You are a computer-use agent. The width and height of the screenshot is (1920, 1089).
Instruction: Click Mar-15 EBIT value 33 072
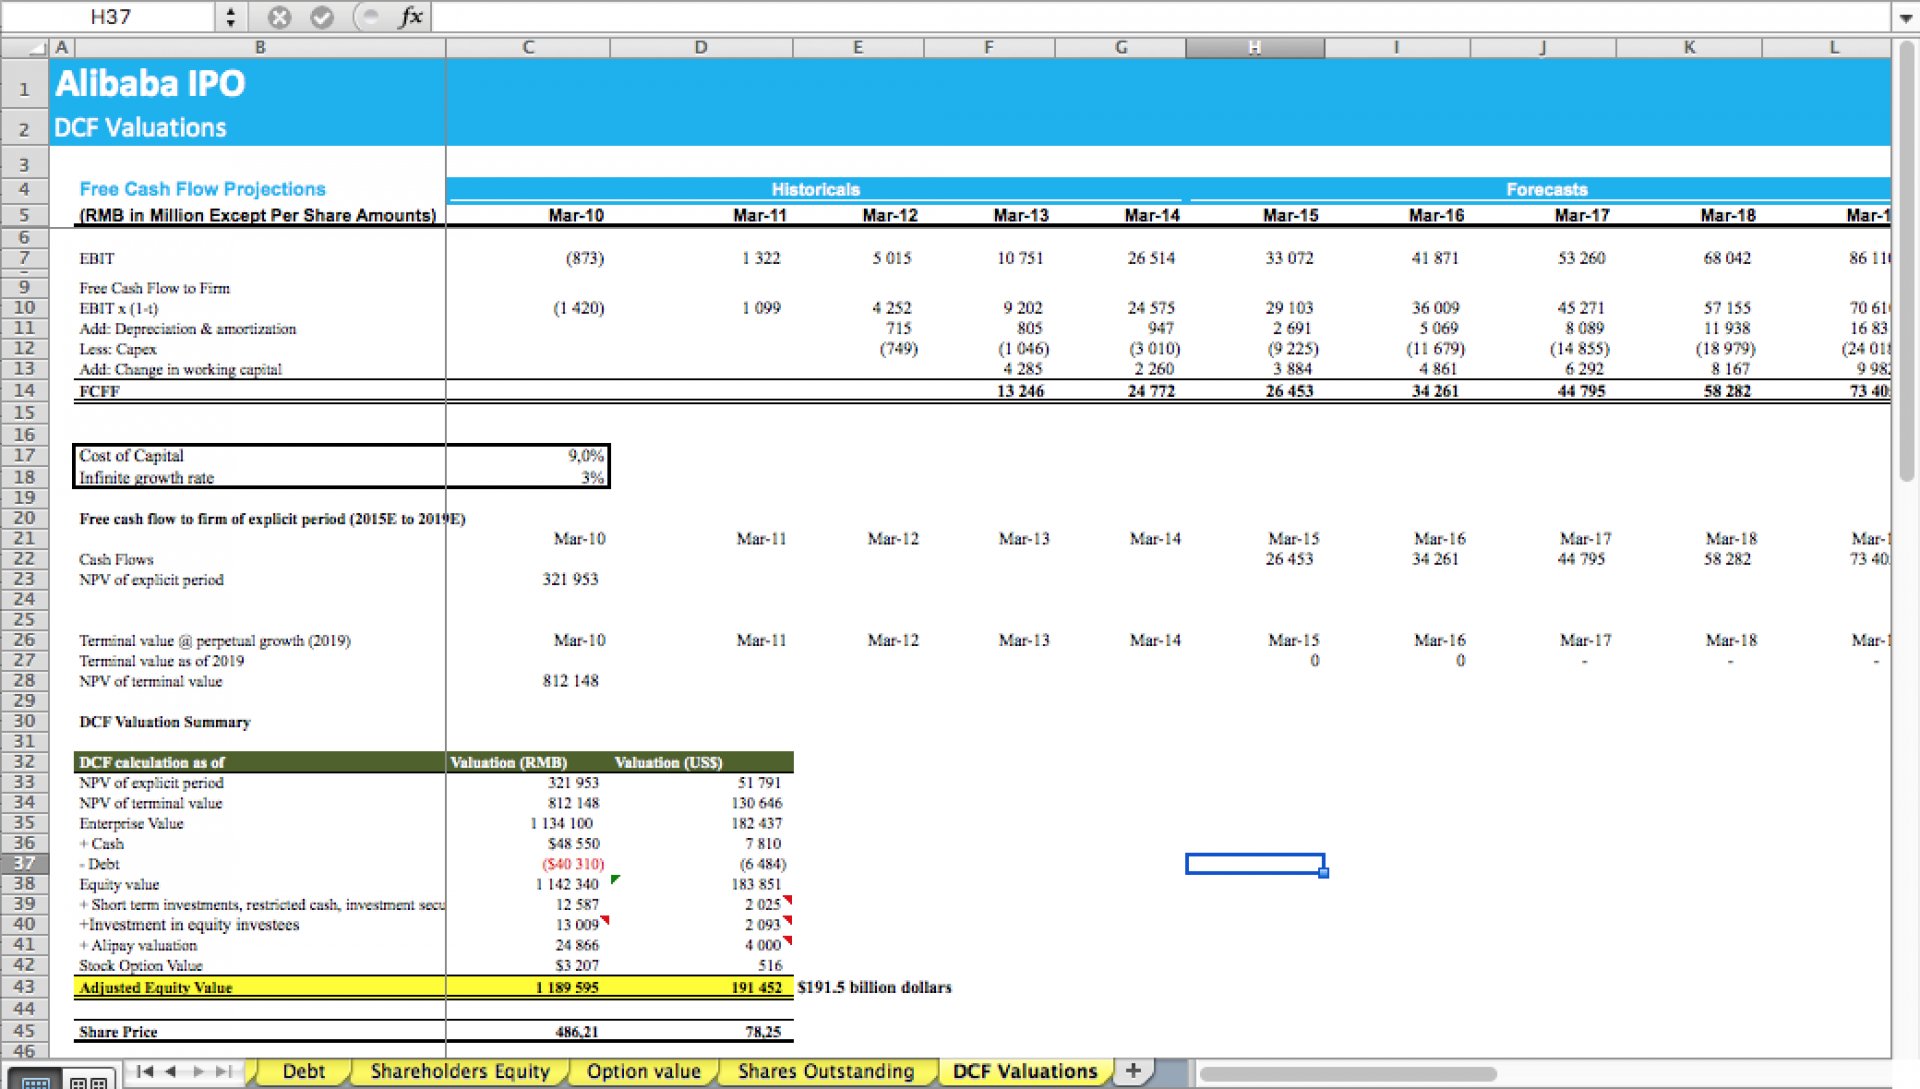pos(1289,258)
